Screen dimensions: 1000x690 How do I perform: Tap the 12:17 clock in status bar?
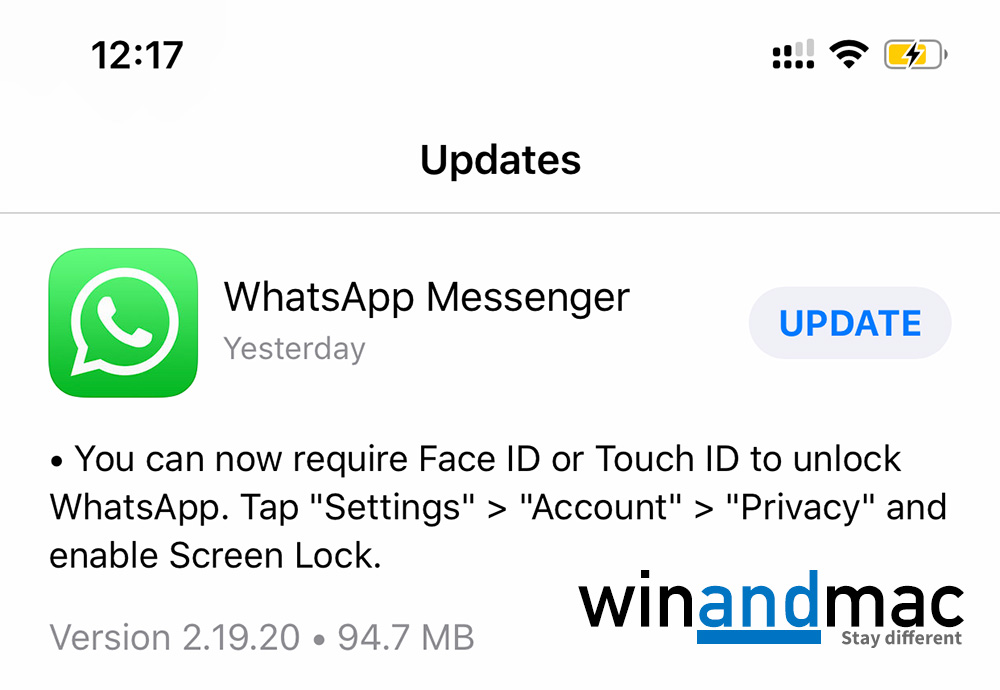tap(137, 55)
